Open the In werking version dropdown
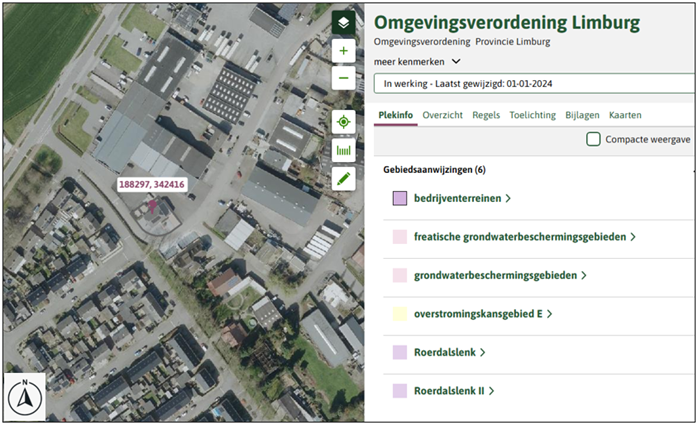 pyautogui.click(x=534, y=84)
